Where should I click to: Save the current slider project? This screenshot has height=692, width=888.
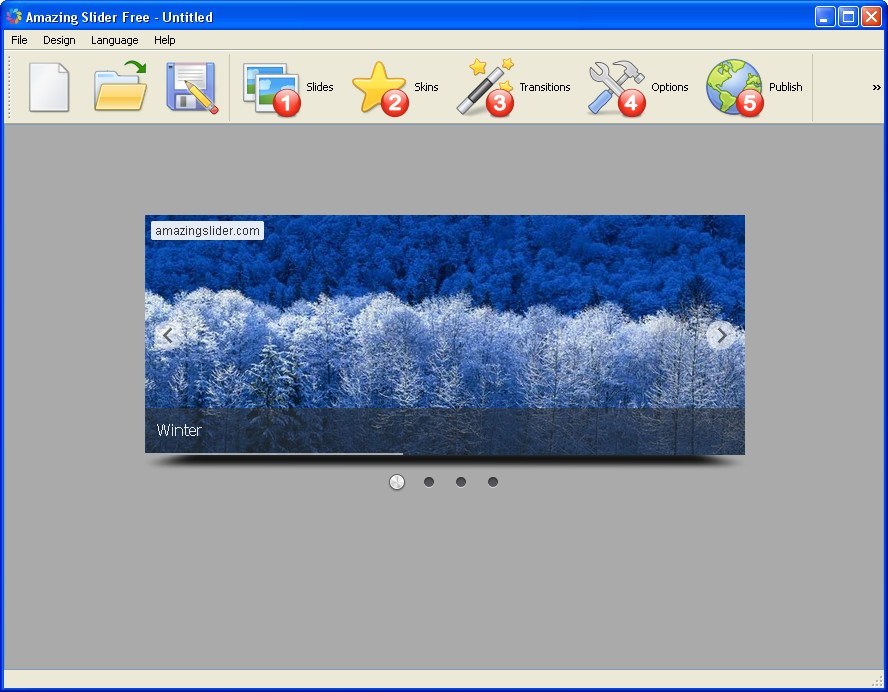(192, 87)
